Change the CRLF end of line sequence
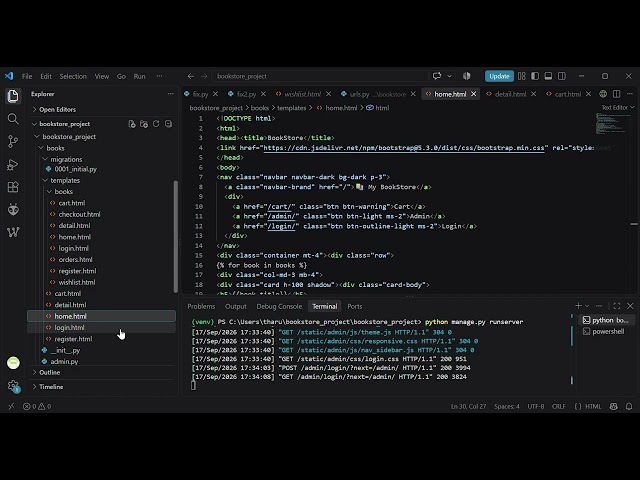 pyautogui.click(x=558, y=407)
